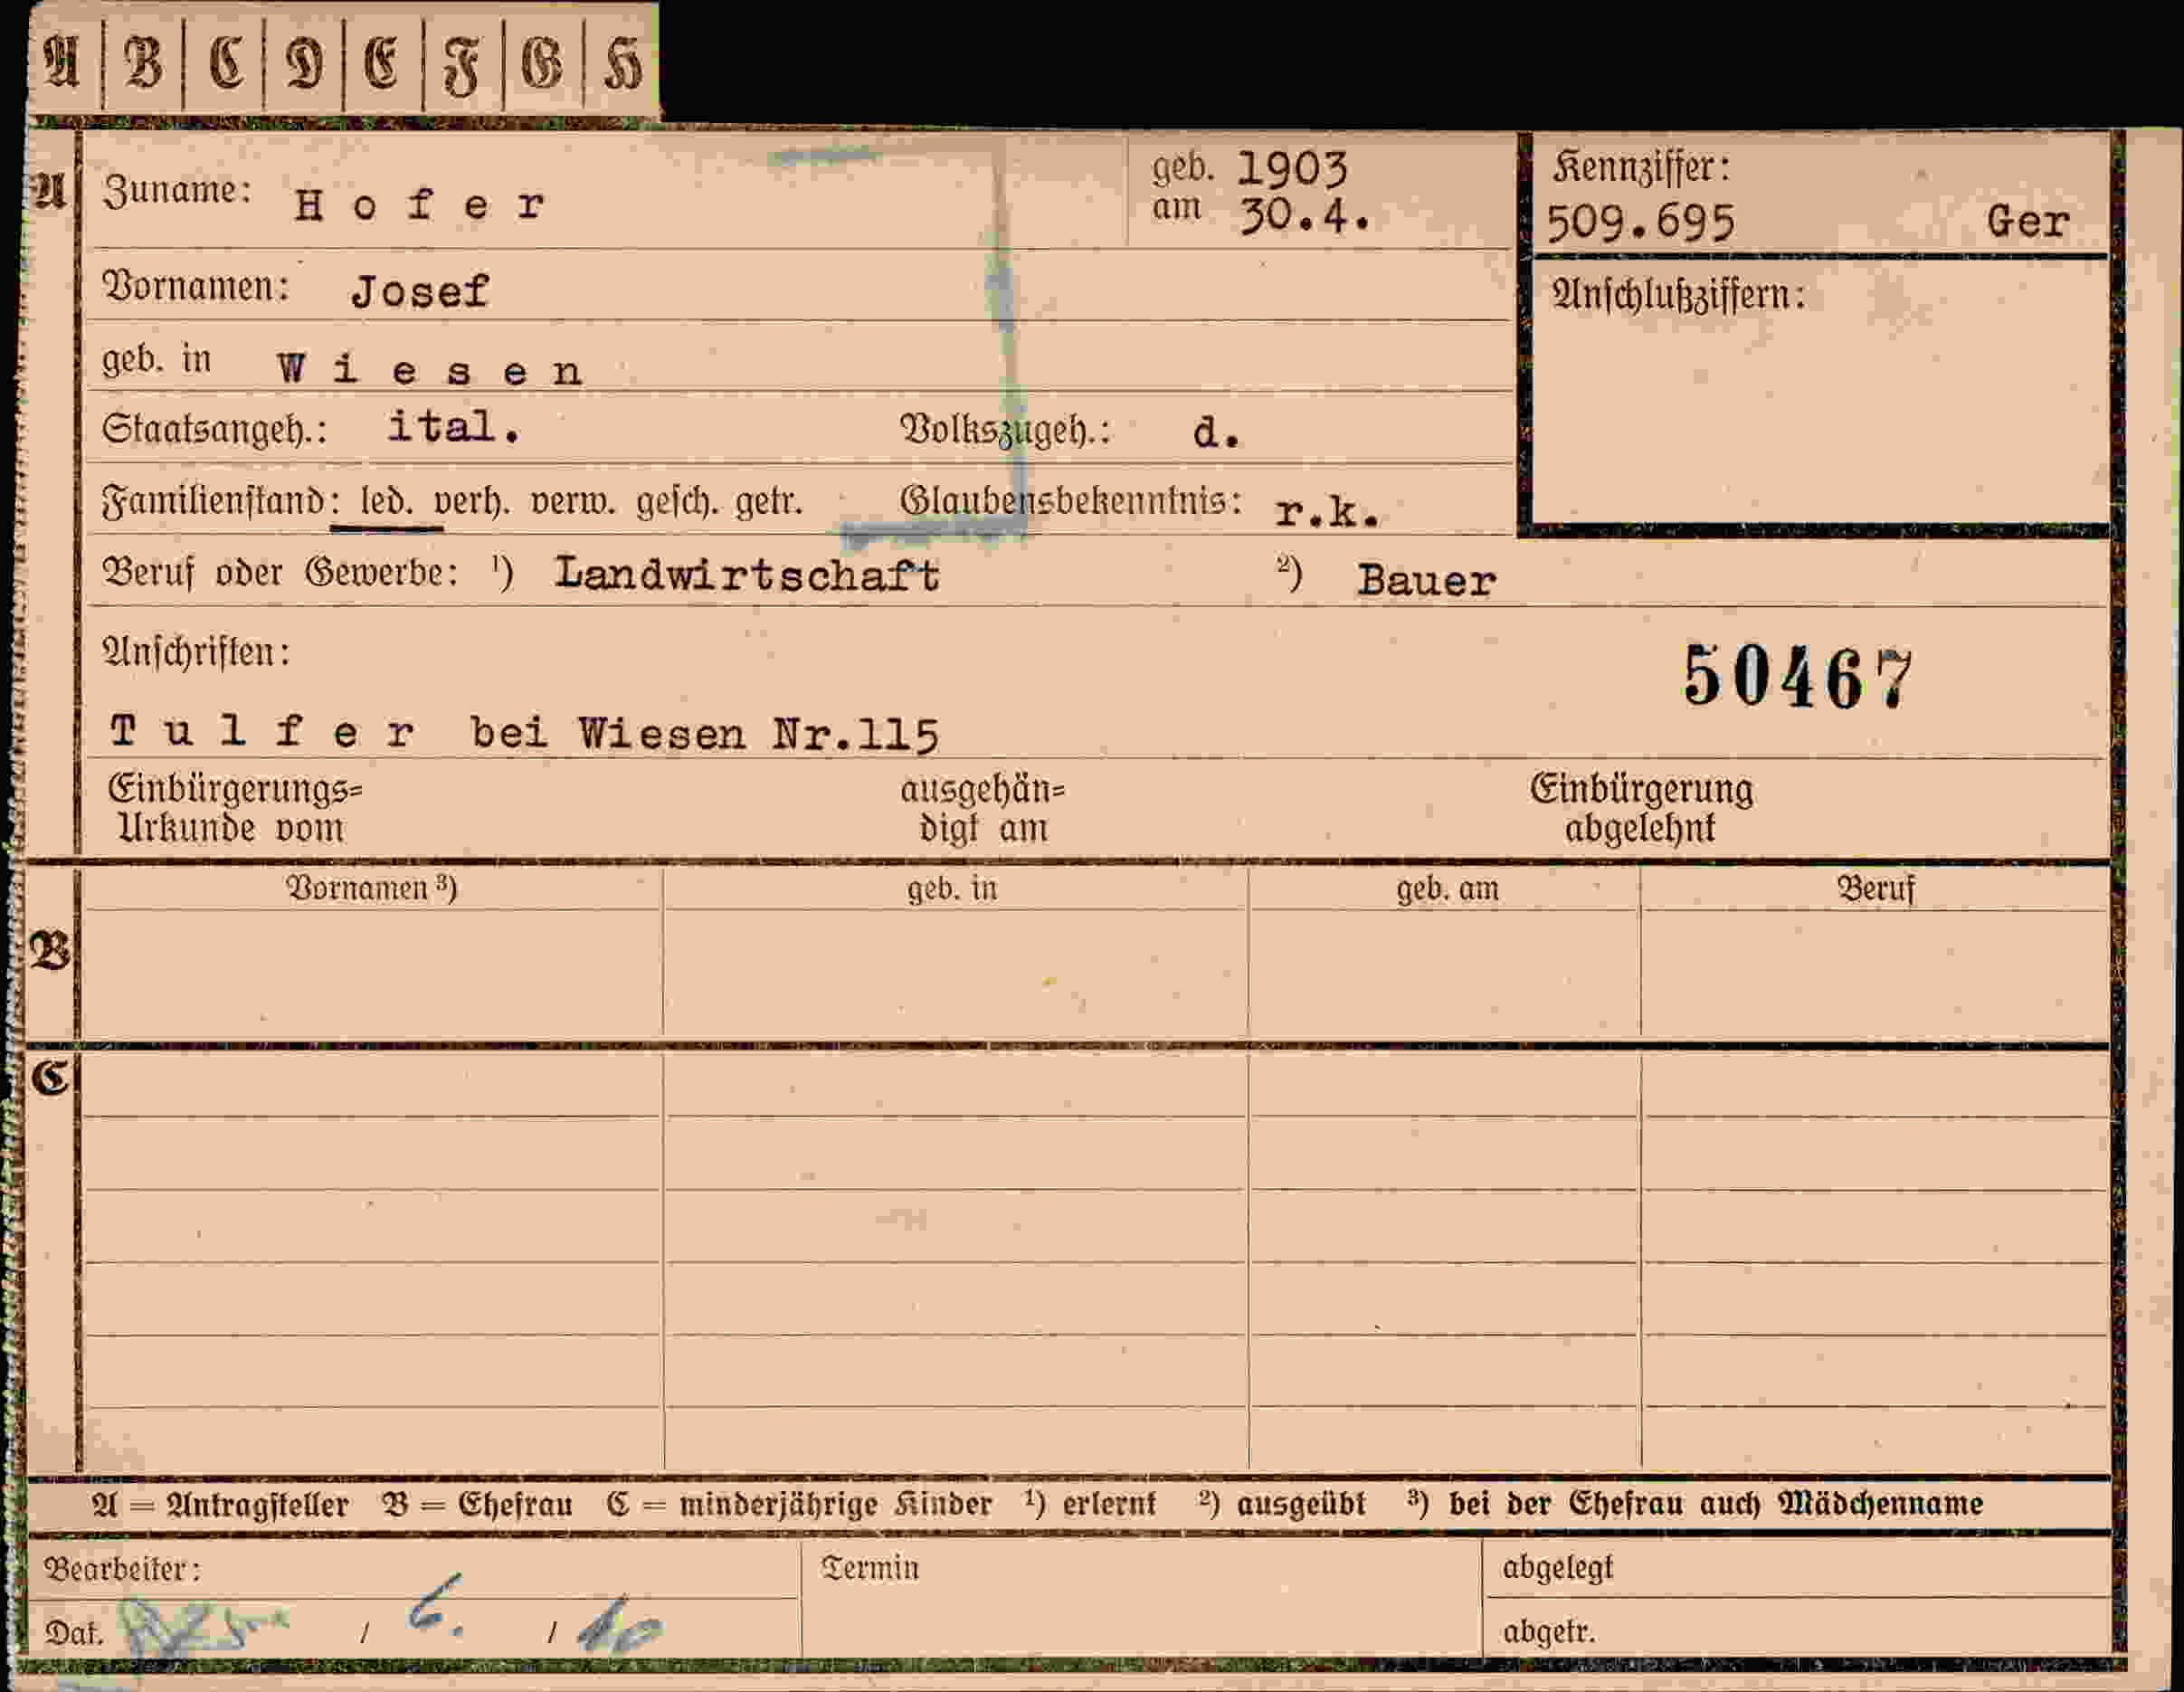Click the 'getr.' marital status option

tap(769, 503)
